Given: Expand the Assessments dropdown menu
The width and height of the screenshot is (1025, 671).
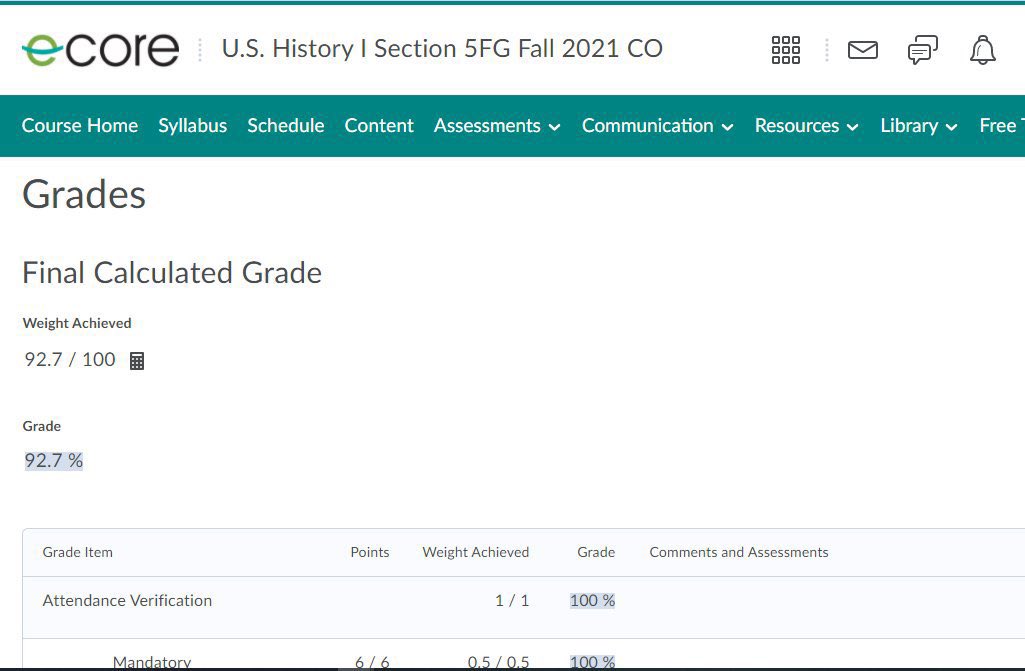Looking at the screenshot, I should click(x=497, y=126).
